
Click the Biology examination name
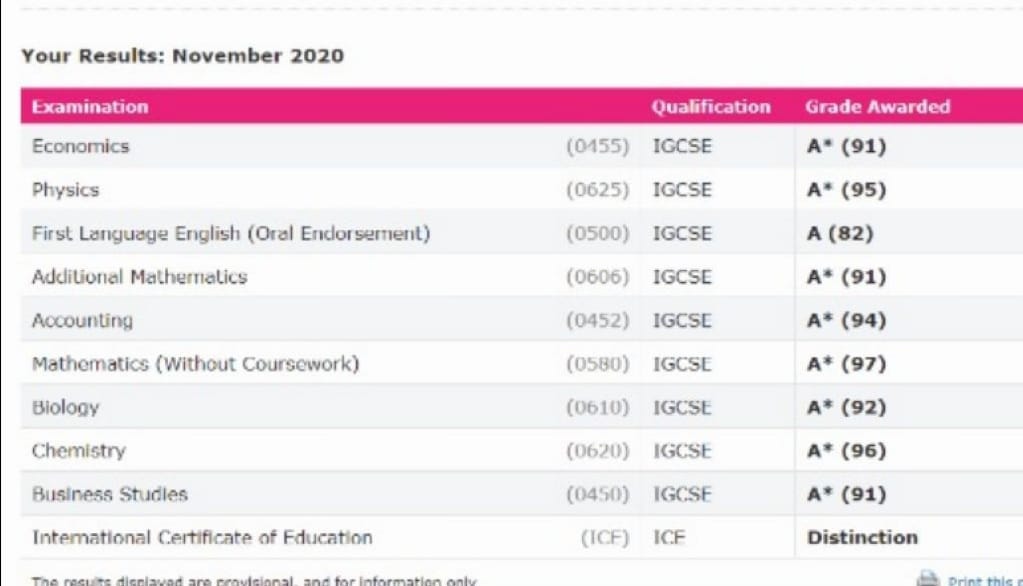point(66,407)
